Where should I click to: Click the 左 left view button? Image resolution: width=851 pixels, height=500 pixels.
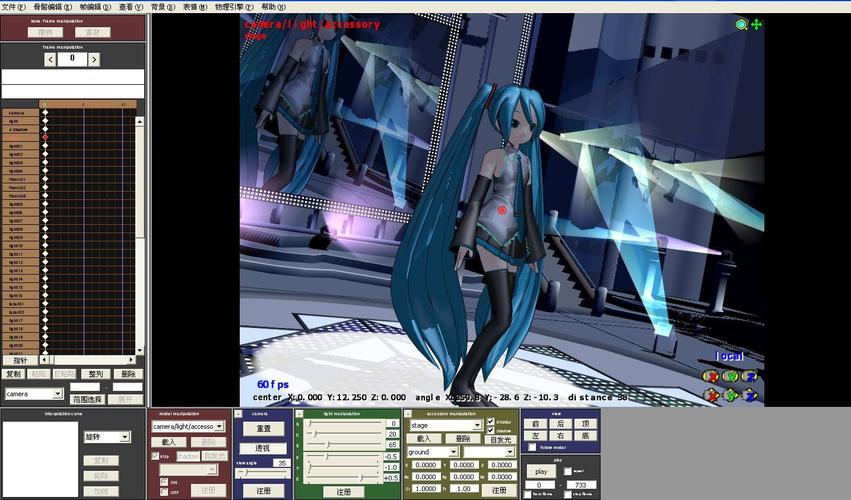click(536, 435)
